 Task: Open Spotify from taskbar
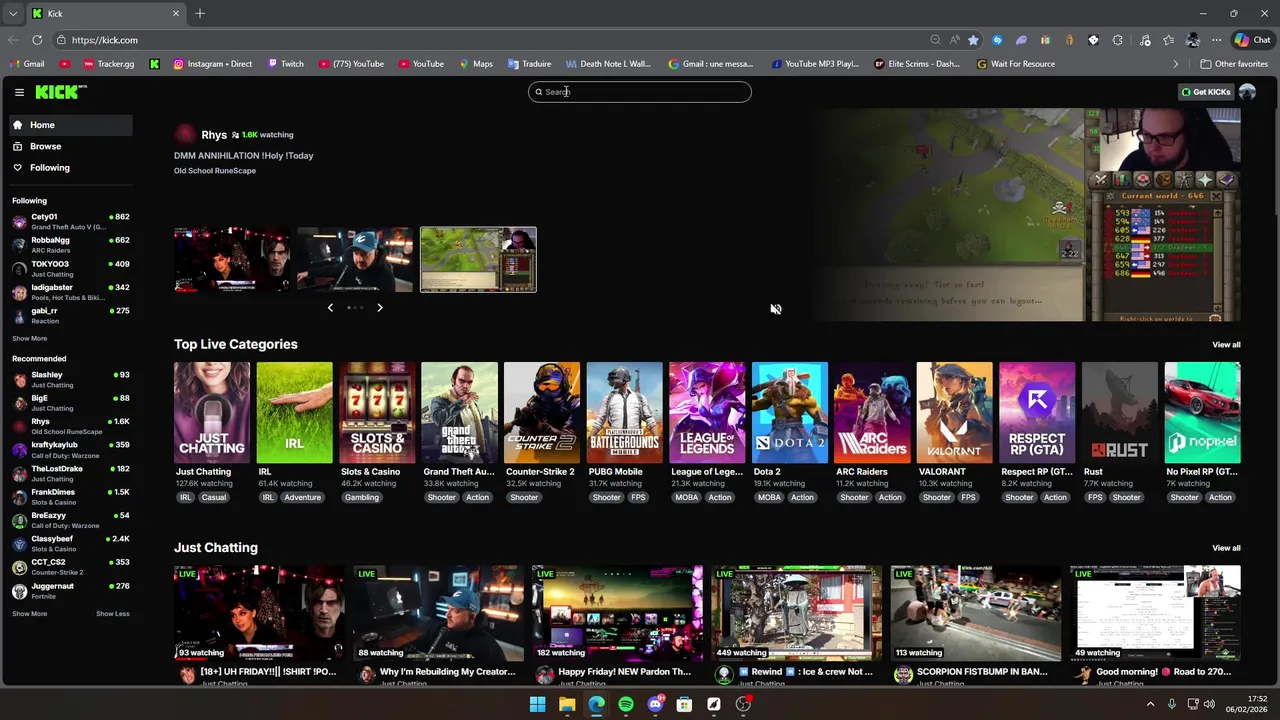click(x=626, y=704)
